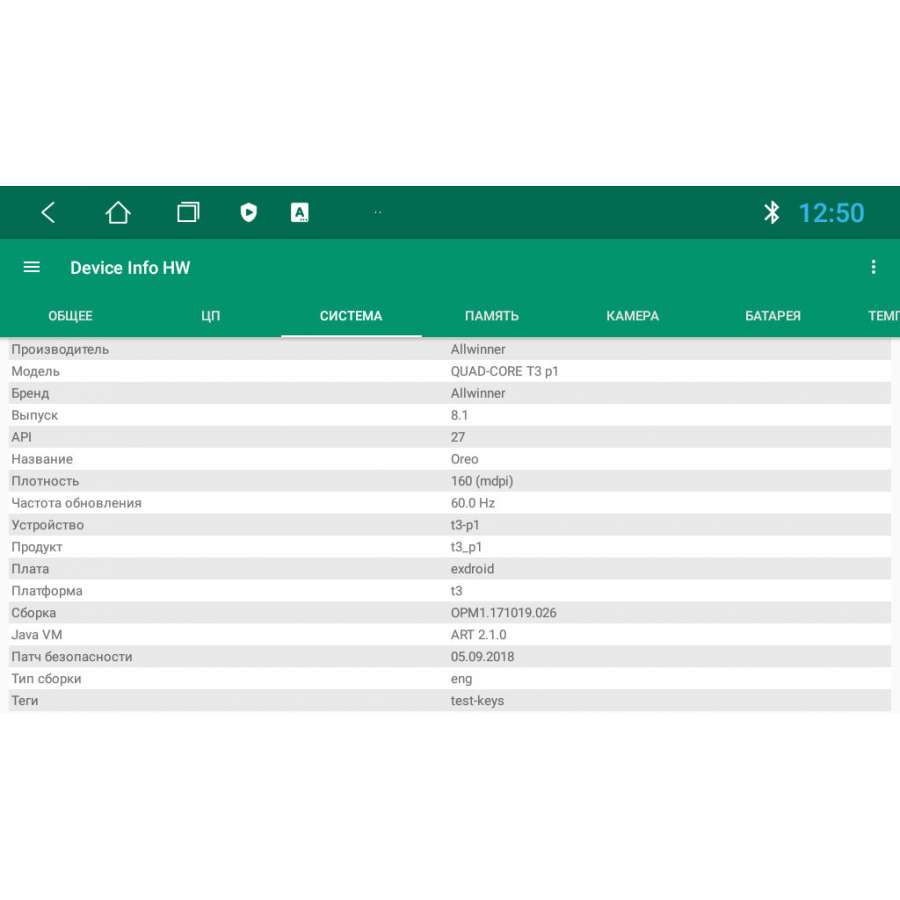This screenshot has height=900, width=900.
Task: Select the Тип сборки row label
Action: click(x=46, y=679)
